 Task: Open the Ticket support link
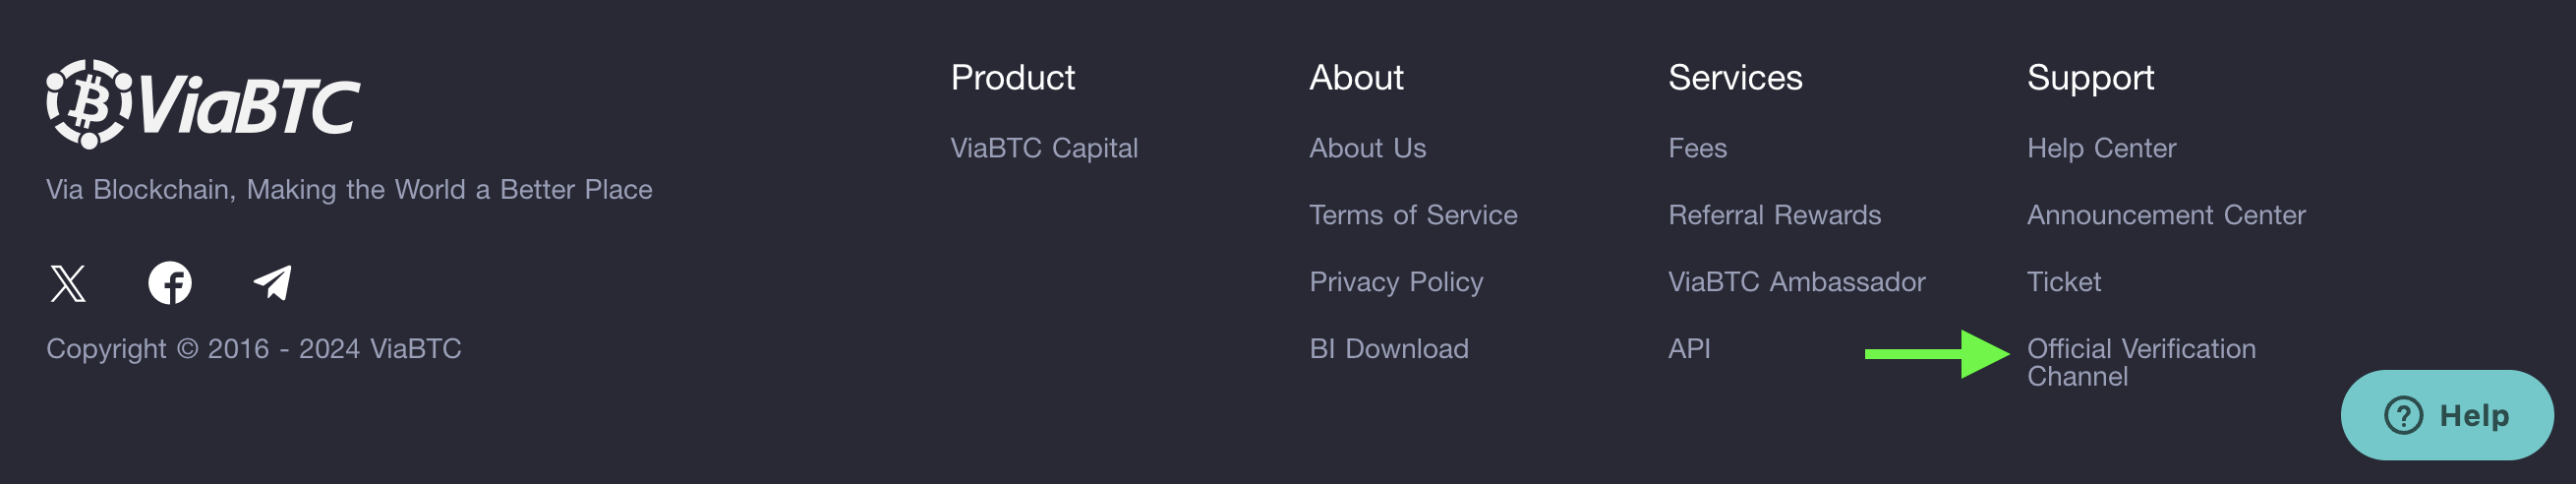2063,282
